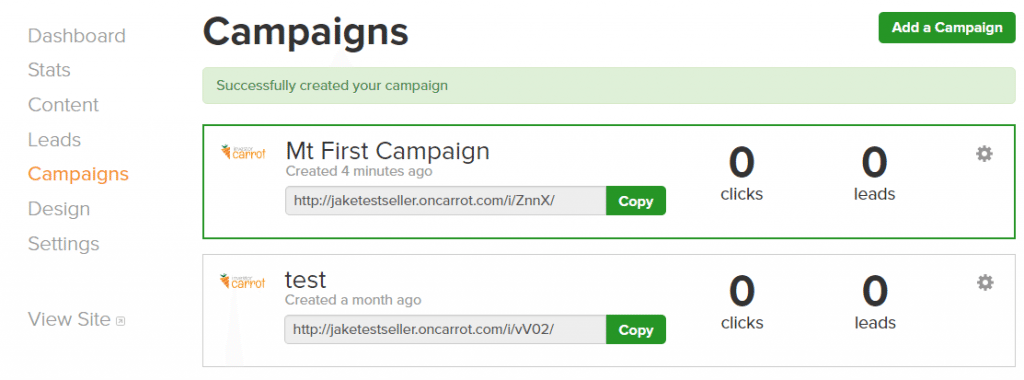Open the Design section
The width and height of the screenshot is (1024, 380).
pos(59,210)
